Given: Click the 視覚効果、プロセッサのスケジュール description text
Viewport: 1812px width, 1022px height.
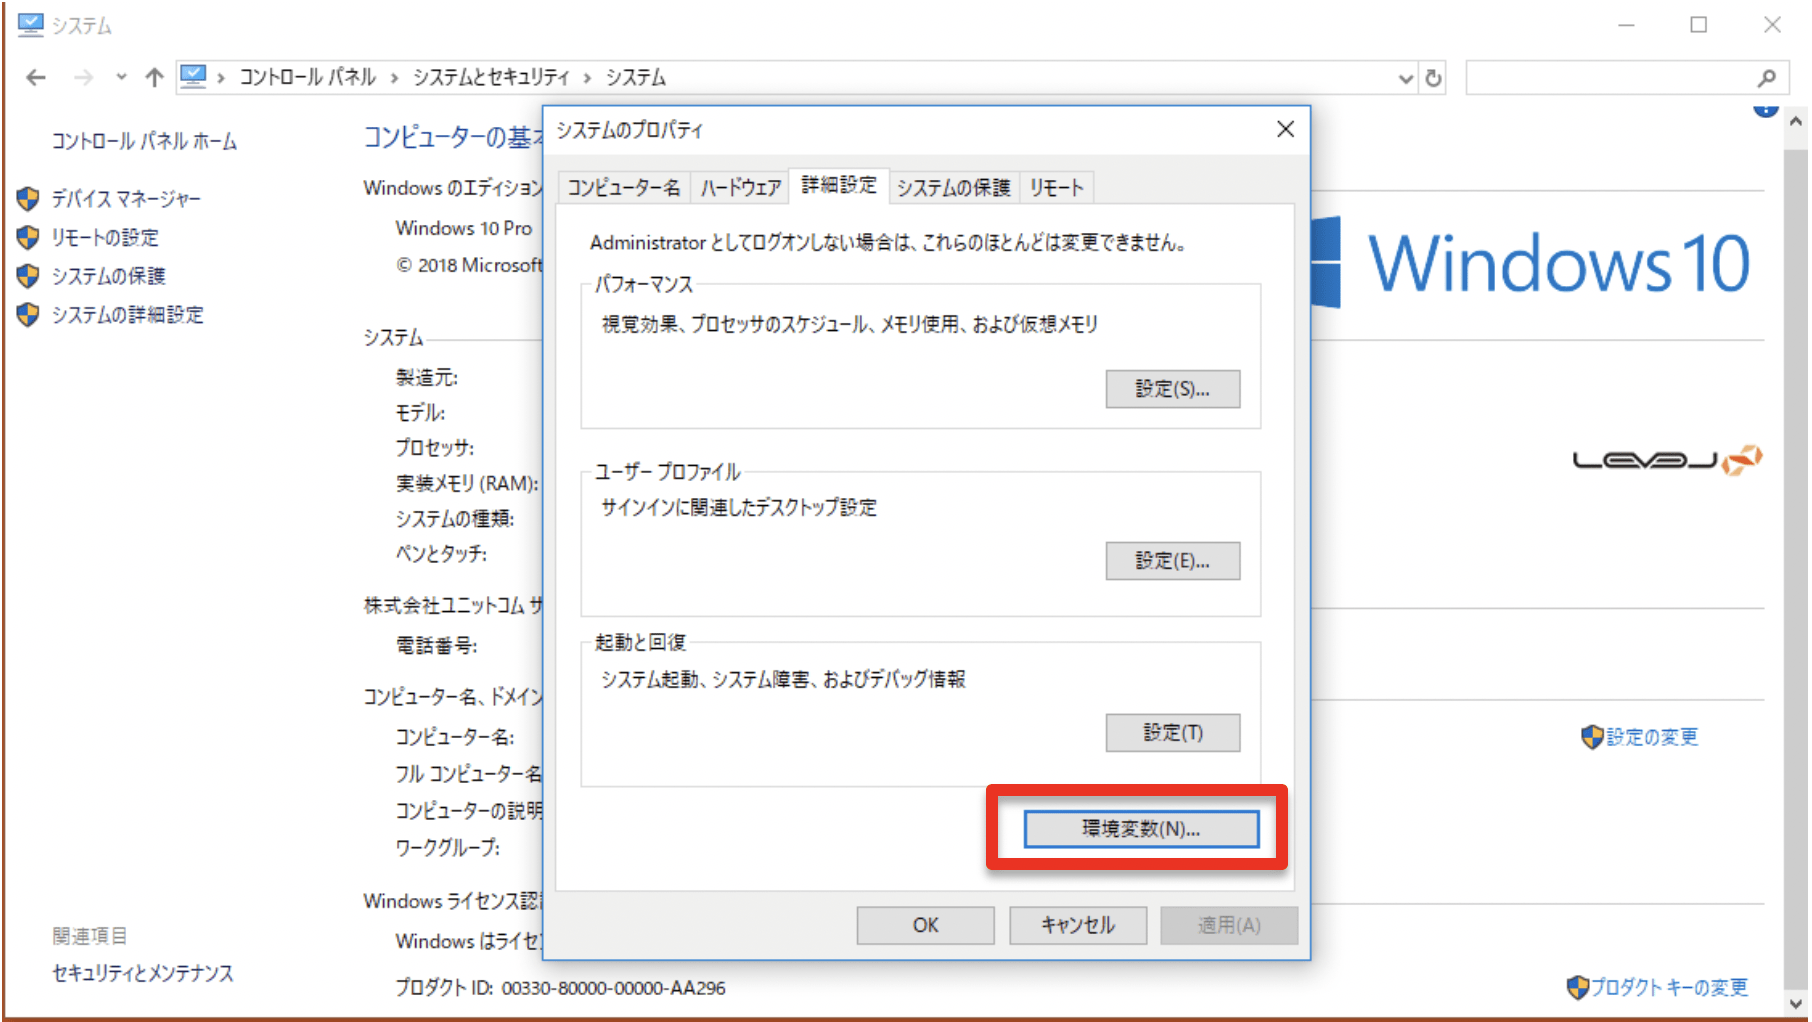Looking at the screenshot, I should point(850,324).
